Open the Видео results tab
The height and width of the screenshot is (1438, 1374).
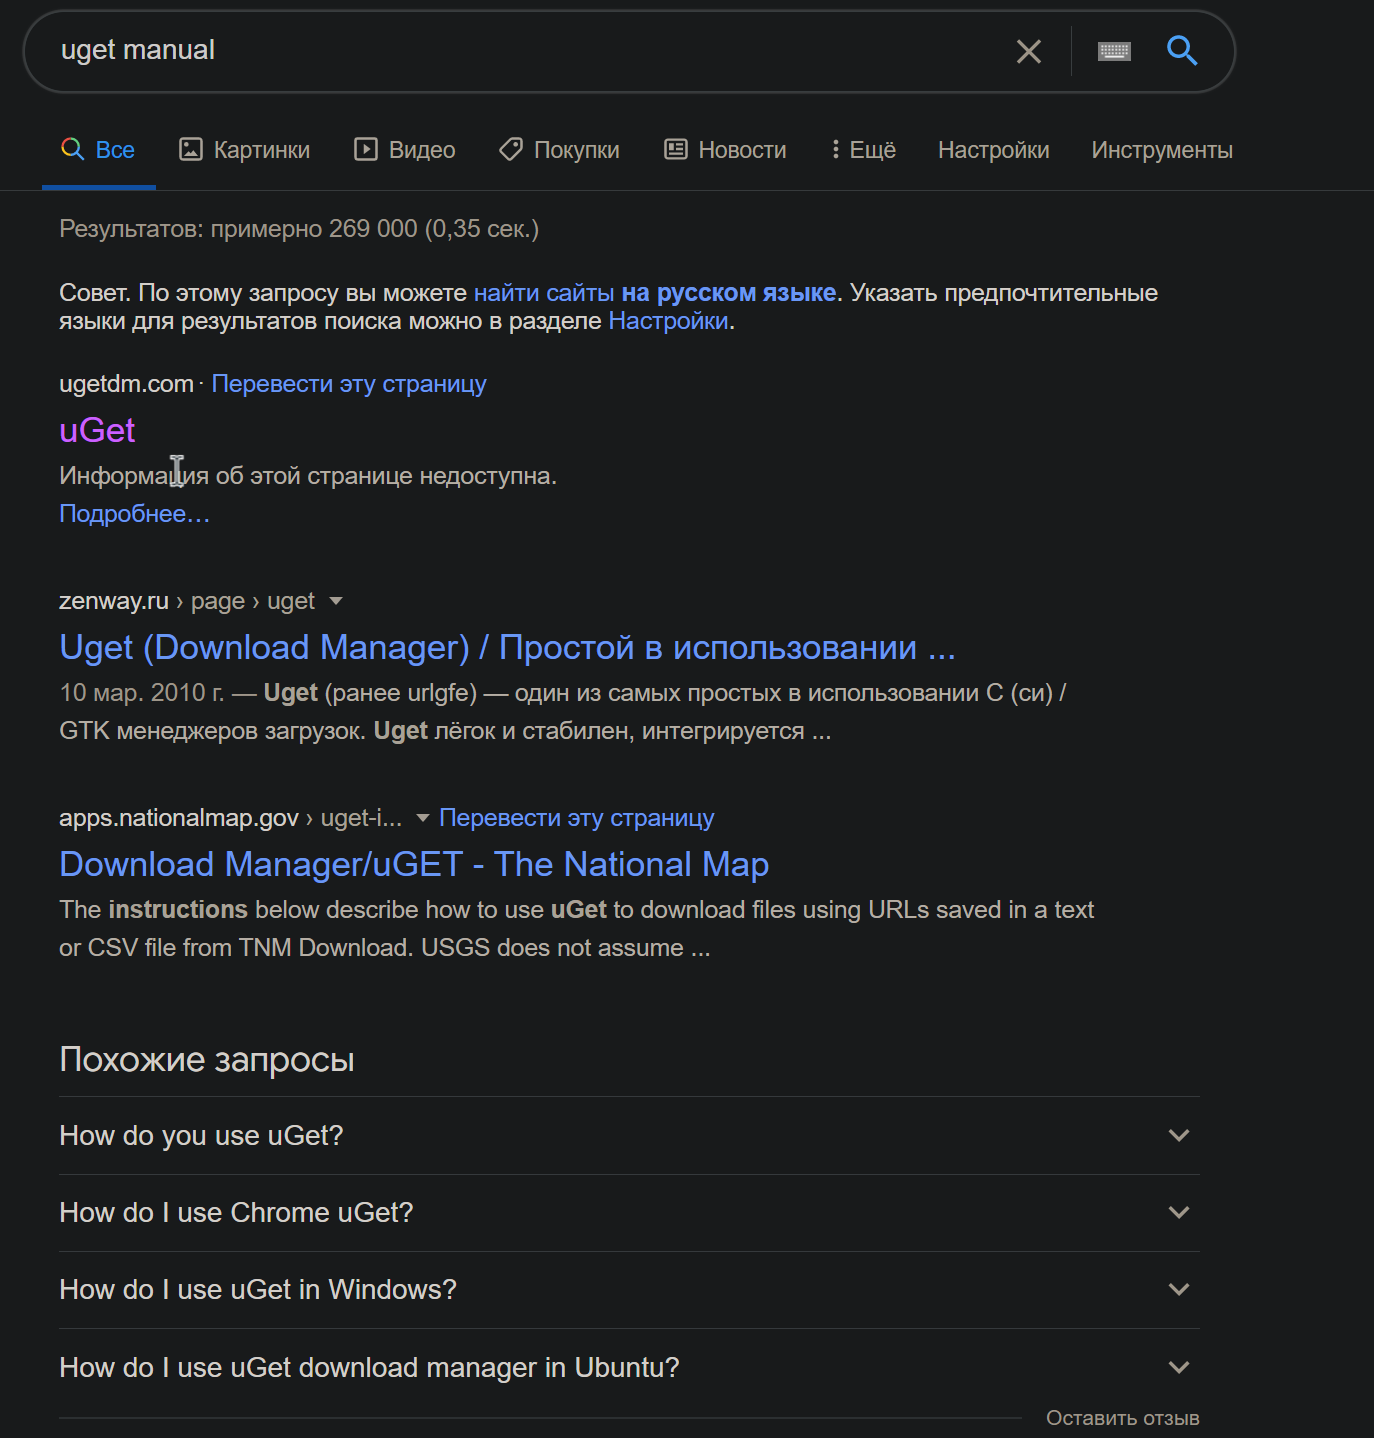[405, 150]
